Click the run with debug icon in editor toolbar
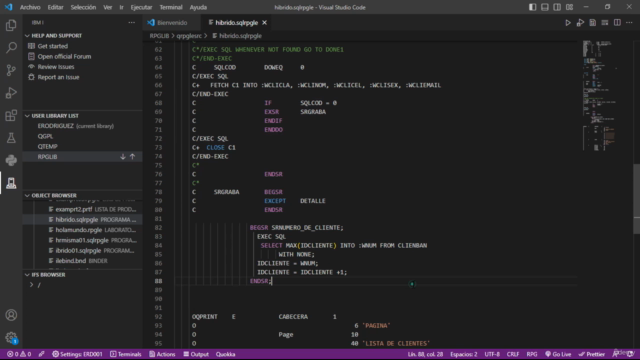 coord(580,23)
